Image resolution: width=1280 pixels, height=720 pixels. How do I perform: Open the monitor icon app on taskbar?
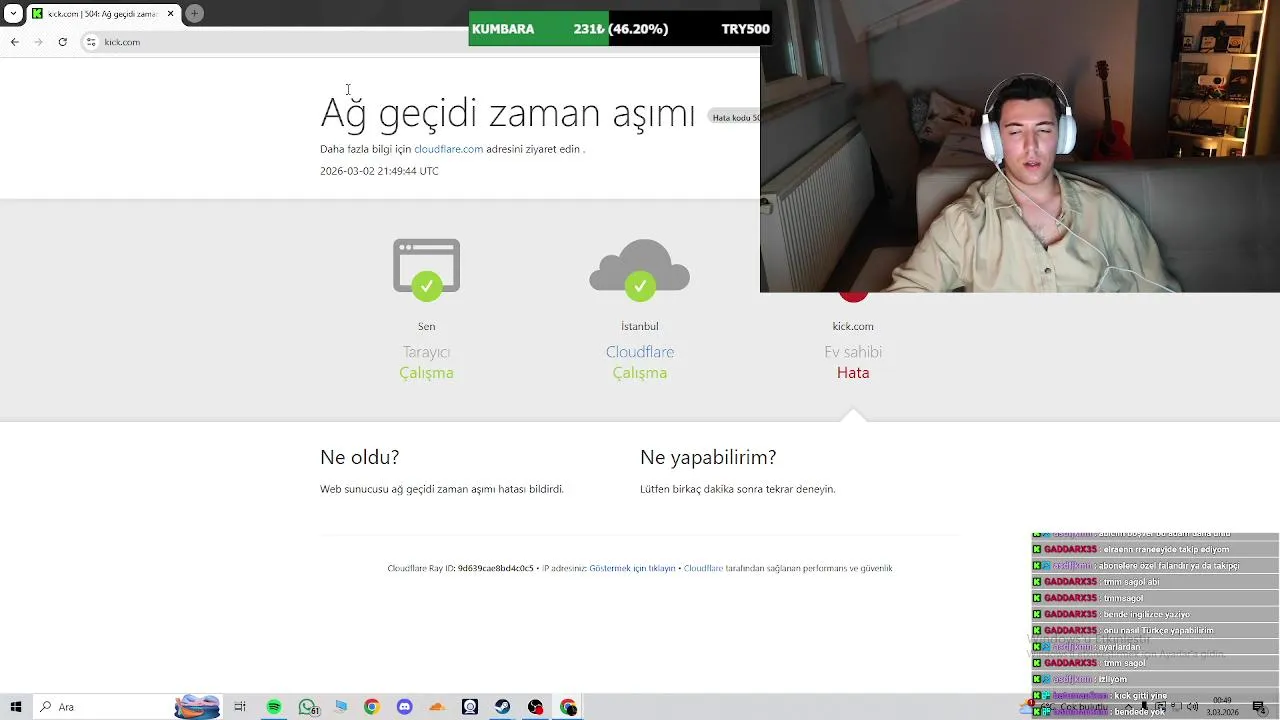pyautogui.click(x=341, y=707)
